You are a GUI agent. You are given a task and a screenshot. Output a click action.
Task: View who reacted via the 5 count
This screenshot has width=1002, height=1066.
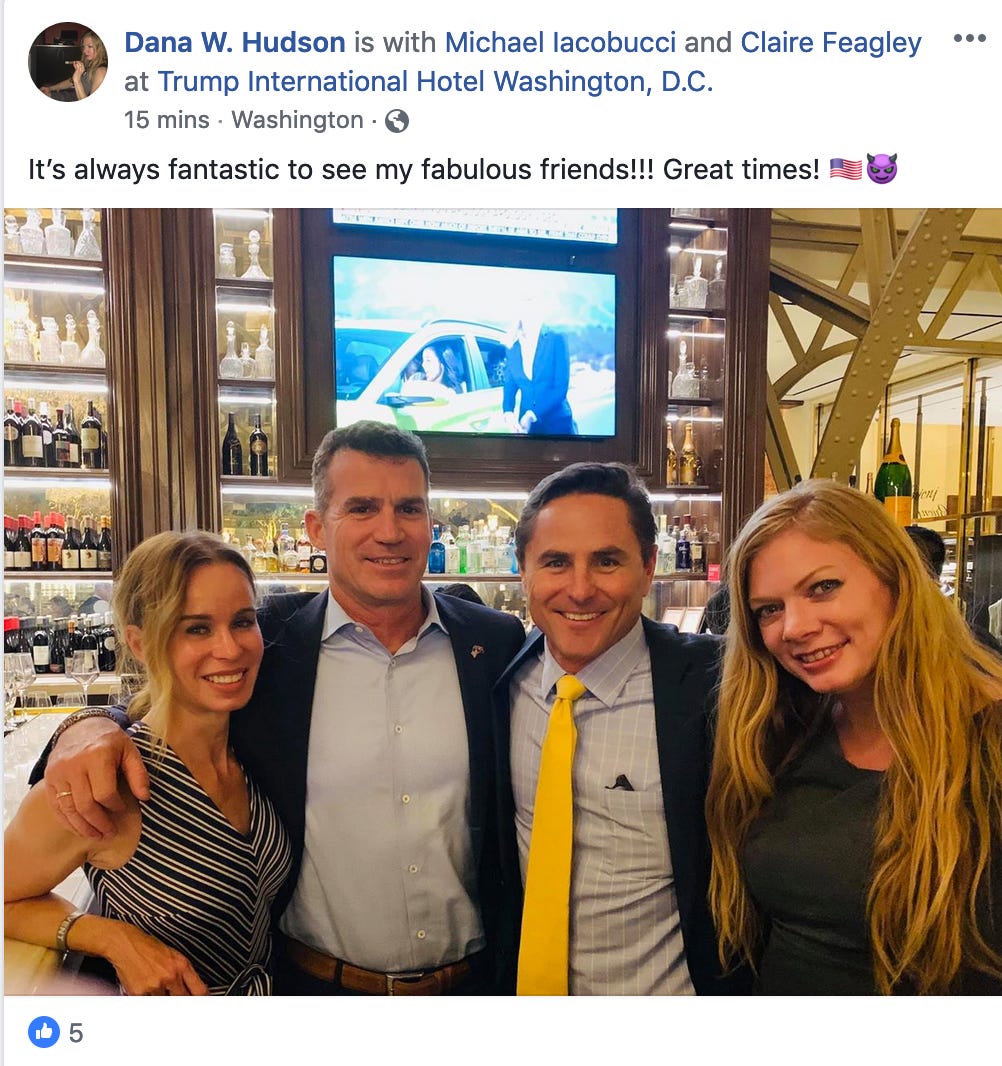76,1033
